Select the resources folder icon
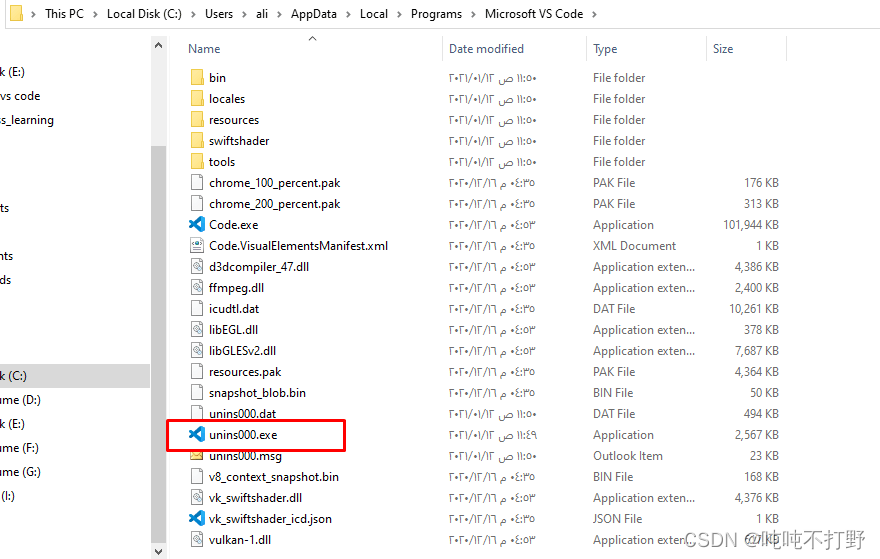This screenshot has height=559, width=880. coord(197,120)
